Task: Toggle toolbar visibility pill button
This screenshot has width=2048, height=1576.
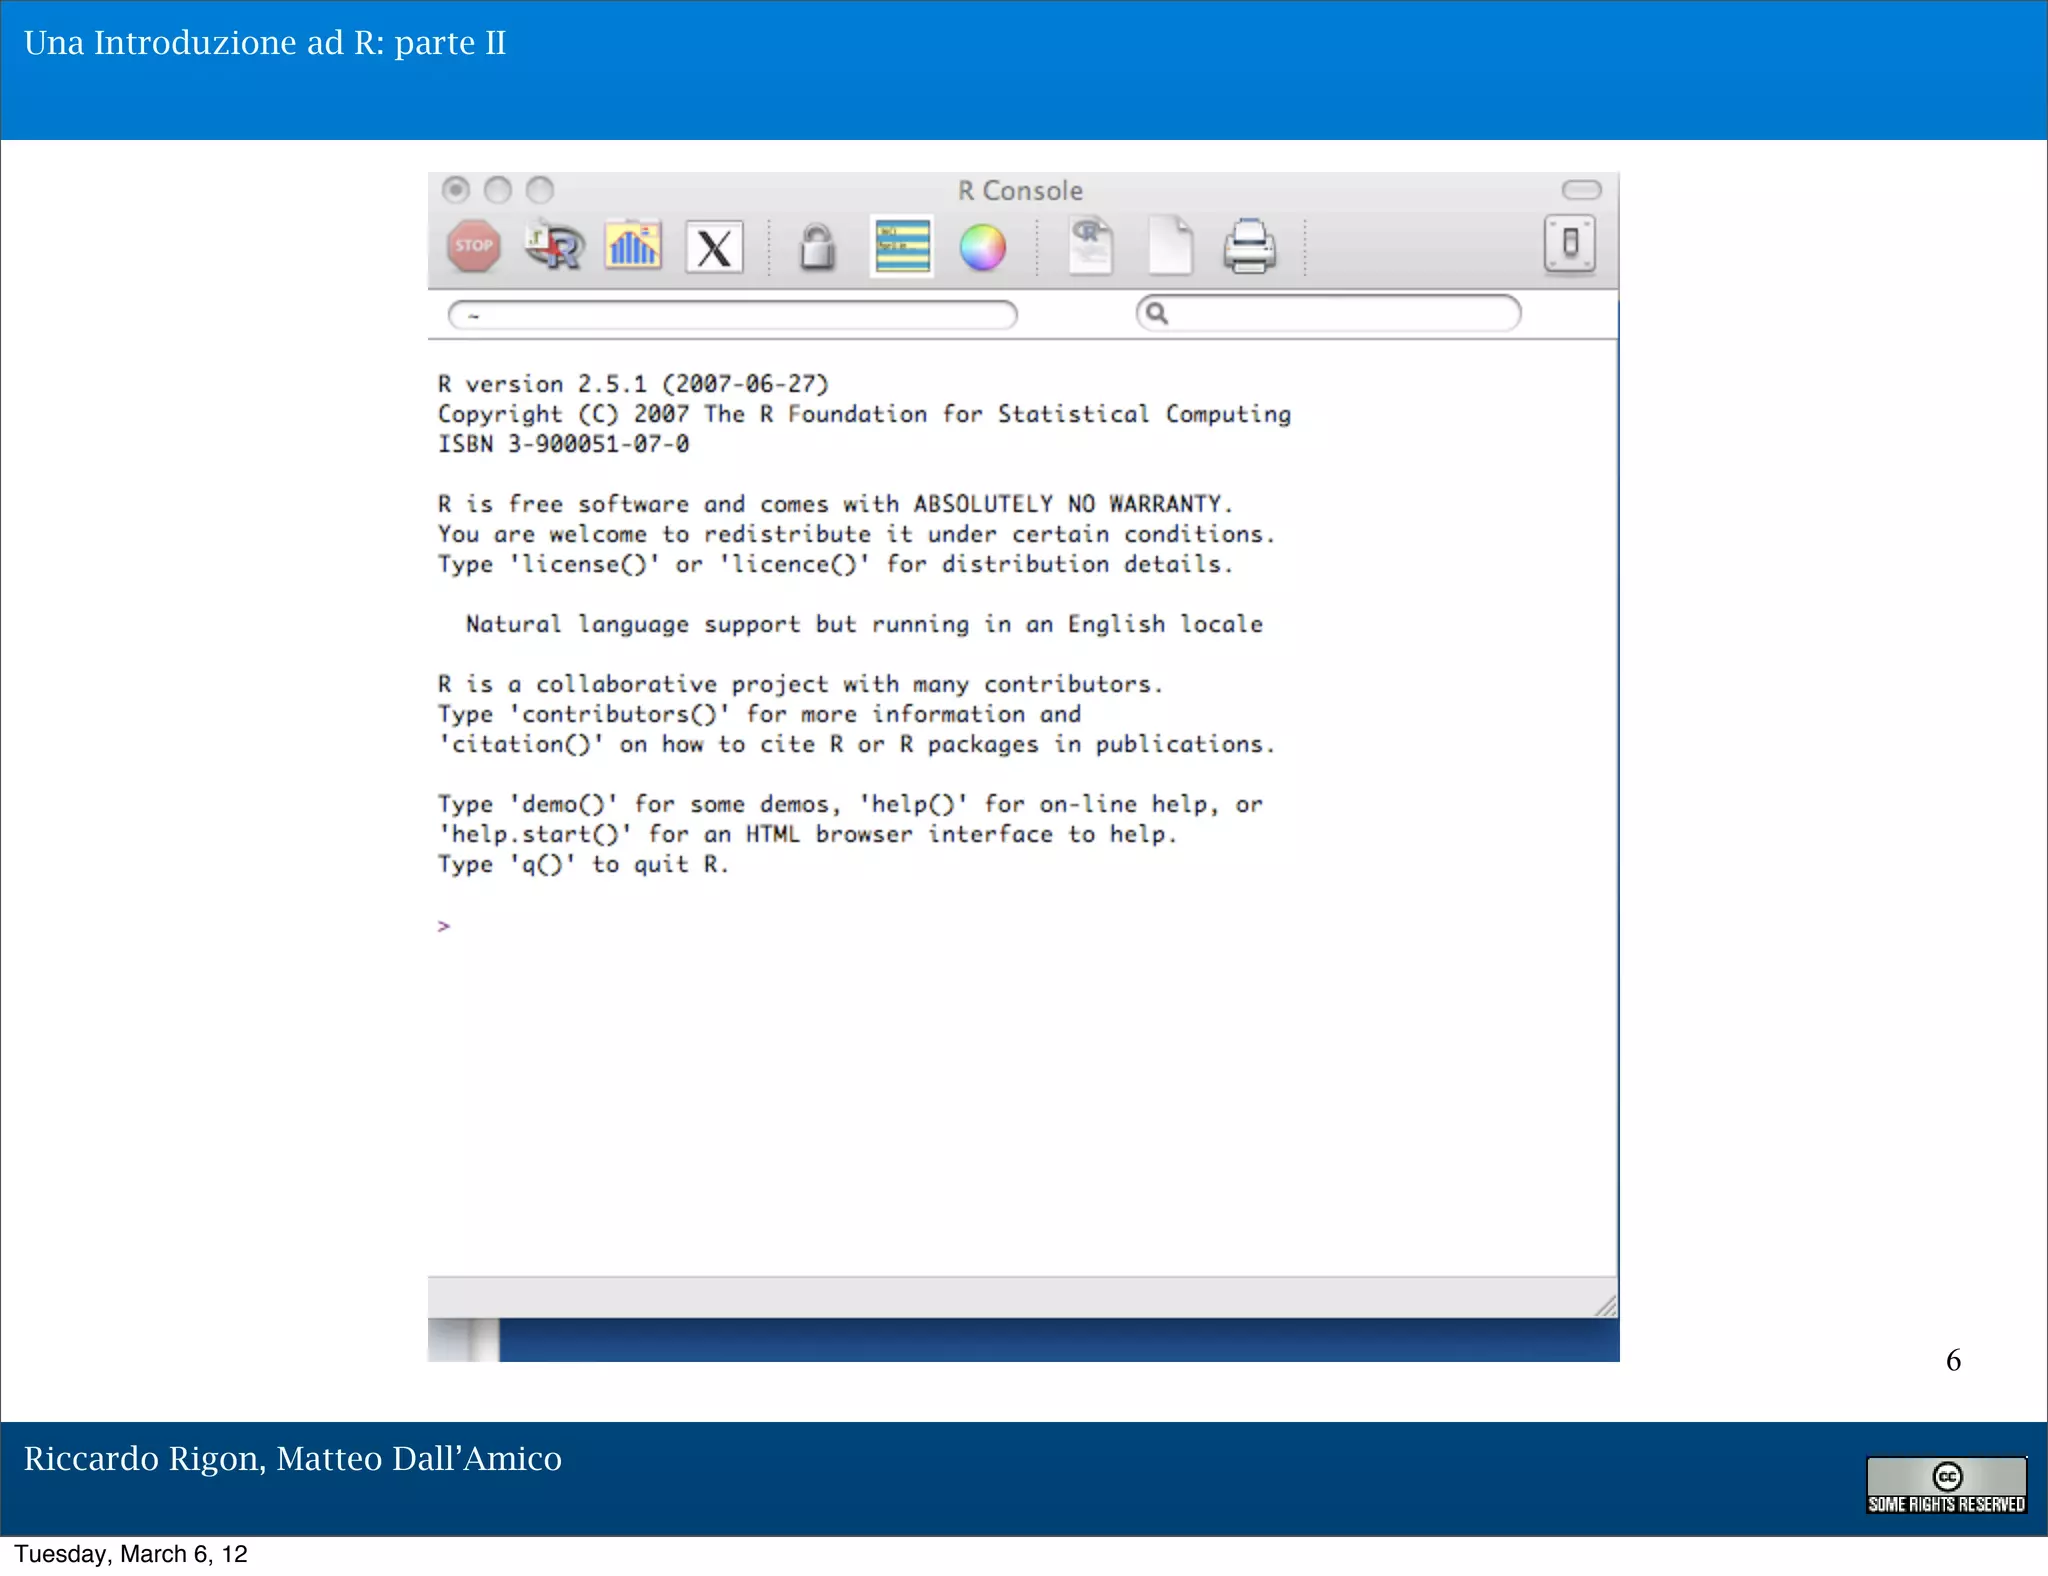Action: (x=1581, y=190)
